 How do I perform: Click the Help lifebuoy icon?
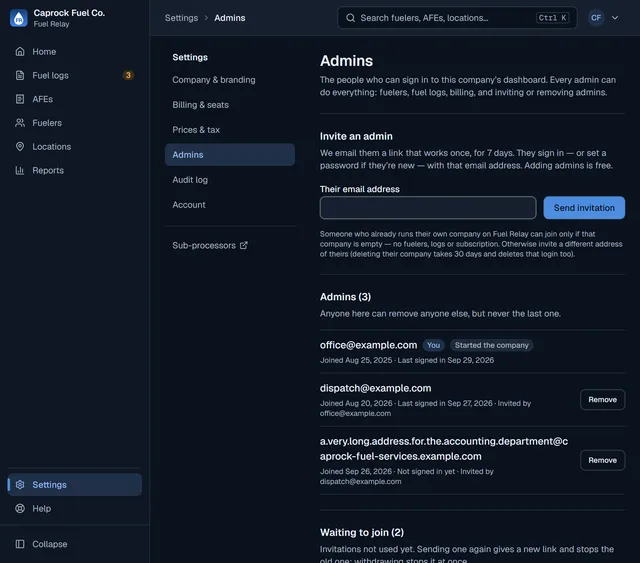coord(20,508)
